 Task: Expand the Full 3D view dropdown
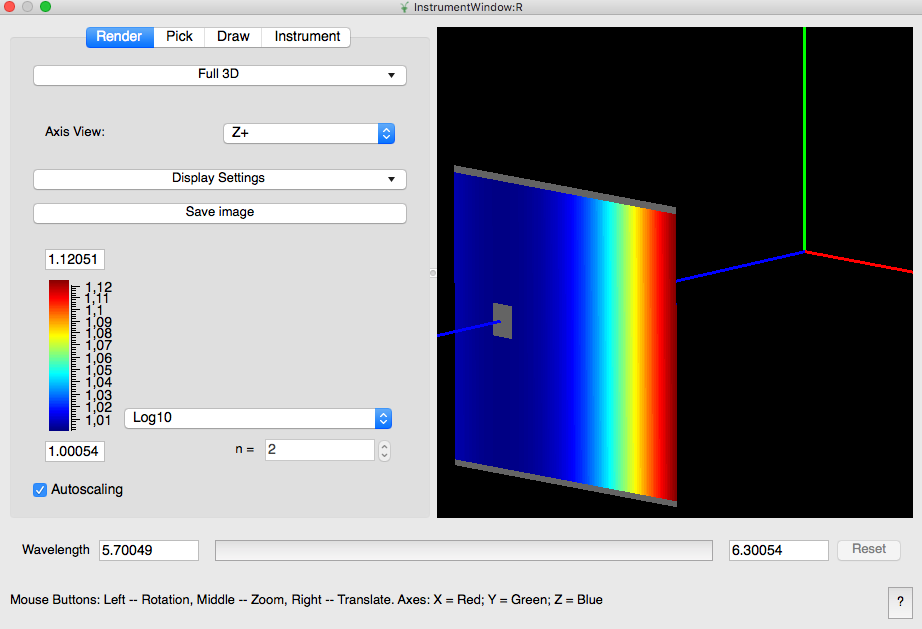point(220,74)
